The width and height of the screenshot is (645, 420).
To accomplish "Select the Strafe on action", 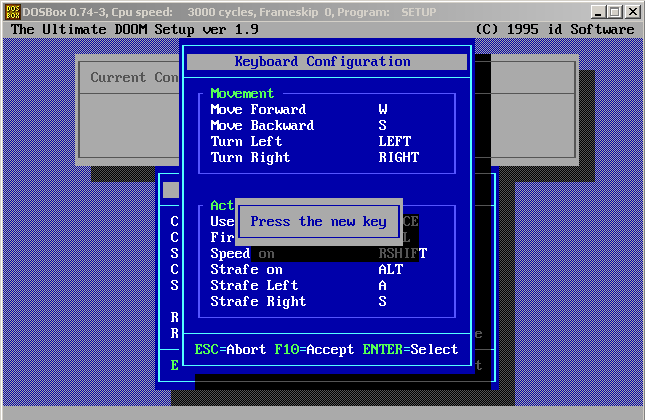I will 246,269.
